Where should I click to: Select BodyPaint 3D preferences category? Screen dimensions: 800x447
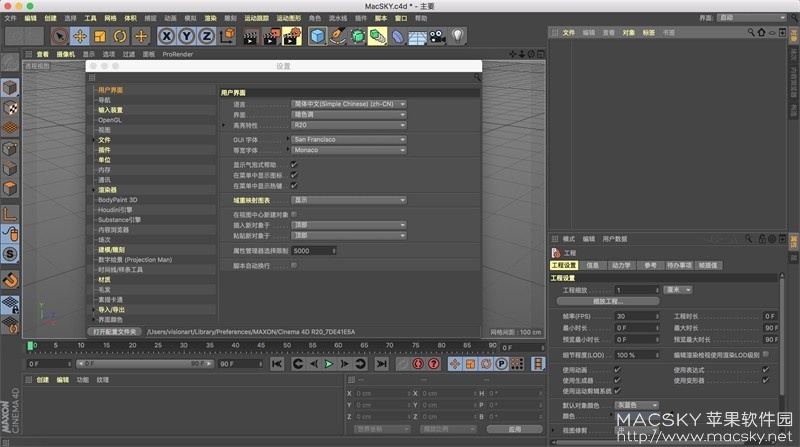pos(117,200)
